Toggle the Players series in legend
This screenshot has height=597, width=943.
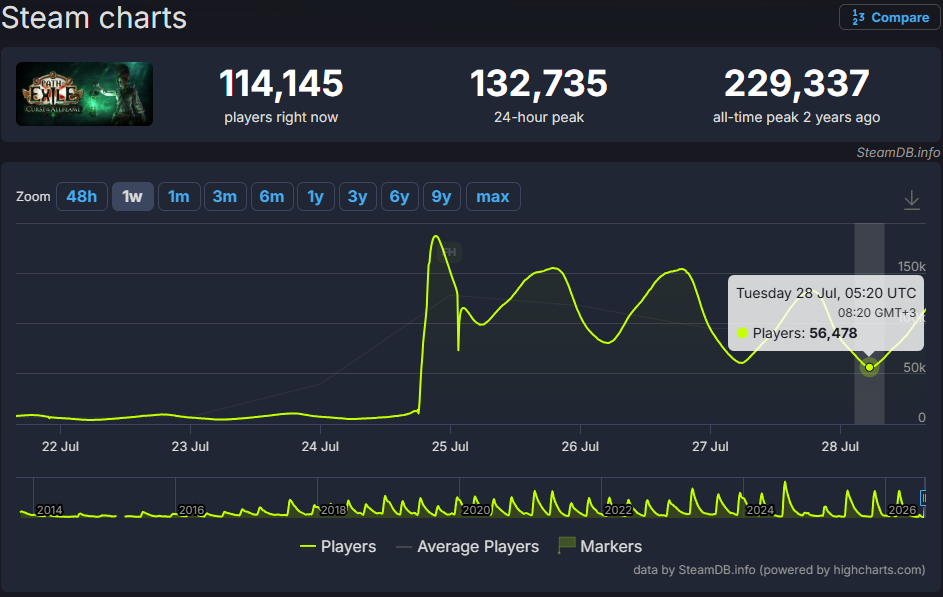tap(339, 546)
